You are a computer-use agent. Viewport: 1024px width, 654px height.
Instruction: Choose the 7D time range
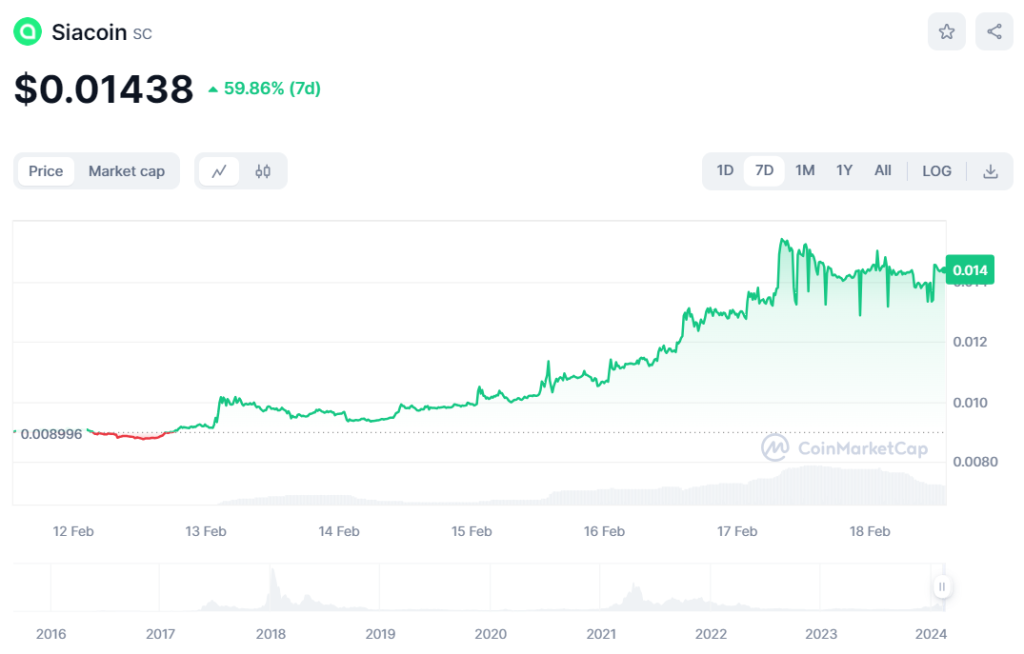point(764,171)
